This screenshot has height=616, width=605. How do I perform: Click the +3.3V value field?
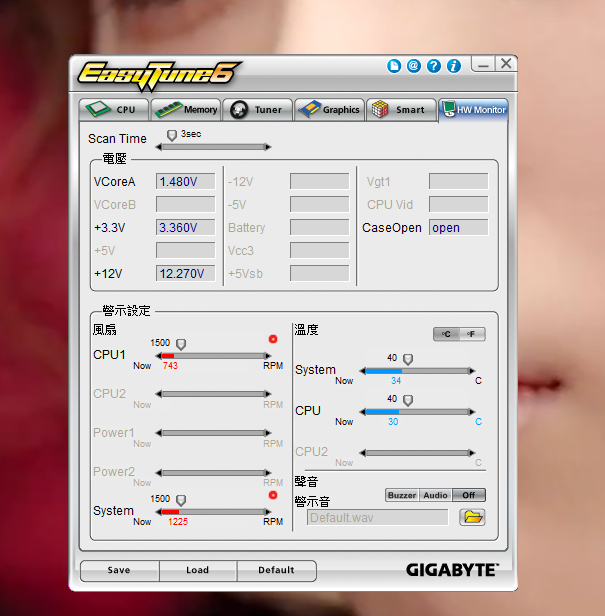(x=185, y=227)
